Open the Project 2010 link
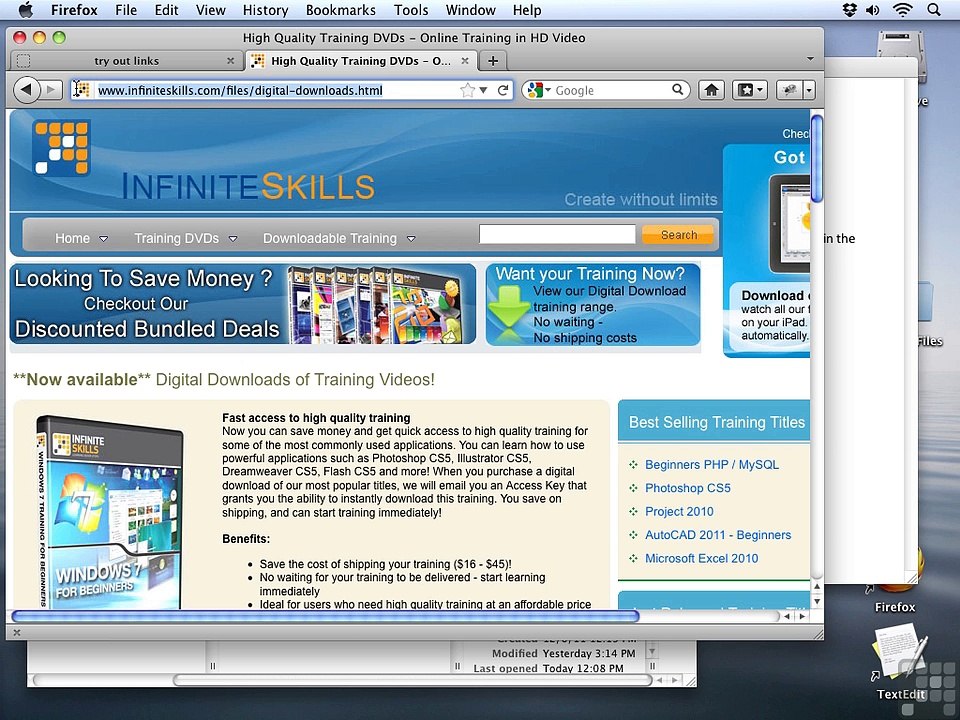The height and width of the screenshot is (720, 960). pyautogui.click(x=679, y=511)
